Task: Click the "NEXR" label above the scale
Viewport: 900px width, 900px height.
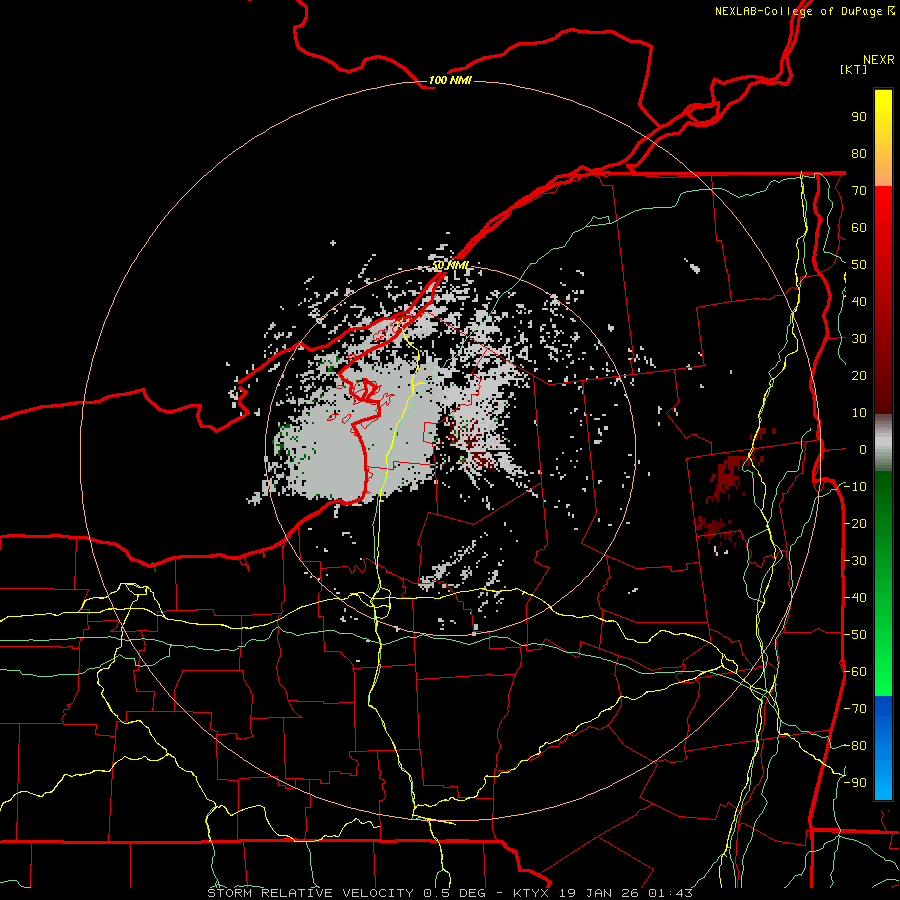Action: 878,60
